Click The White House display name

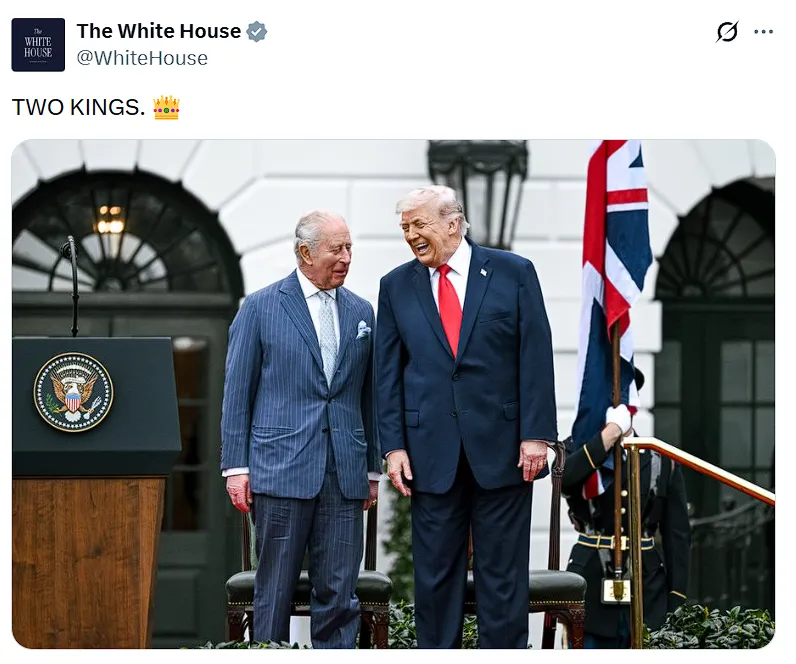tap(159, 31)
